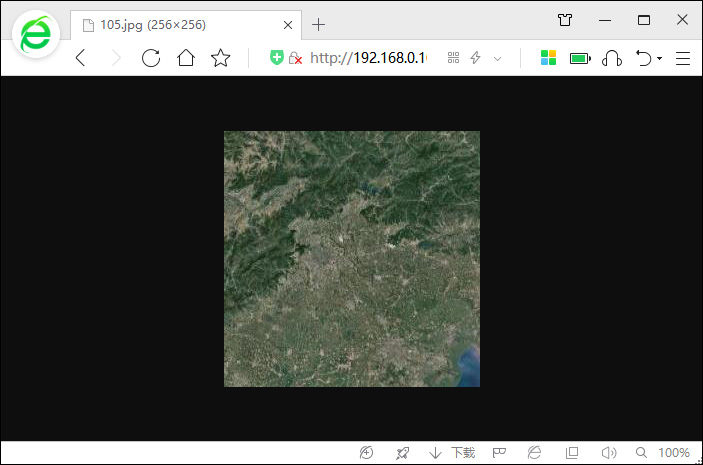Click the 100% zoom level
The height and width of the screenshot is (465, 703).
674,453
